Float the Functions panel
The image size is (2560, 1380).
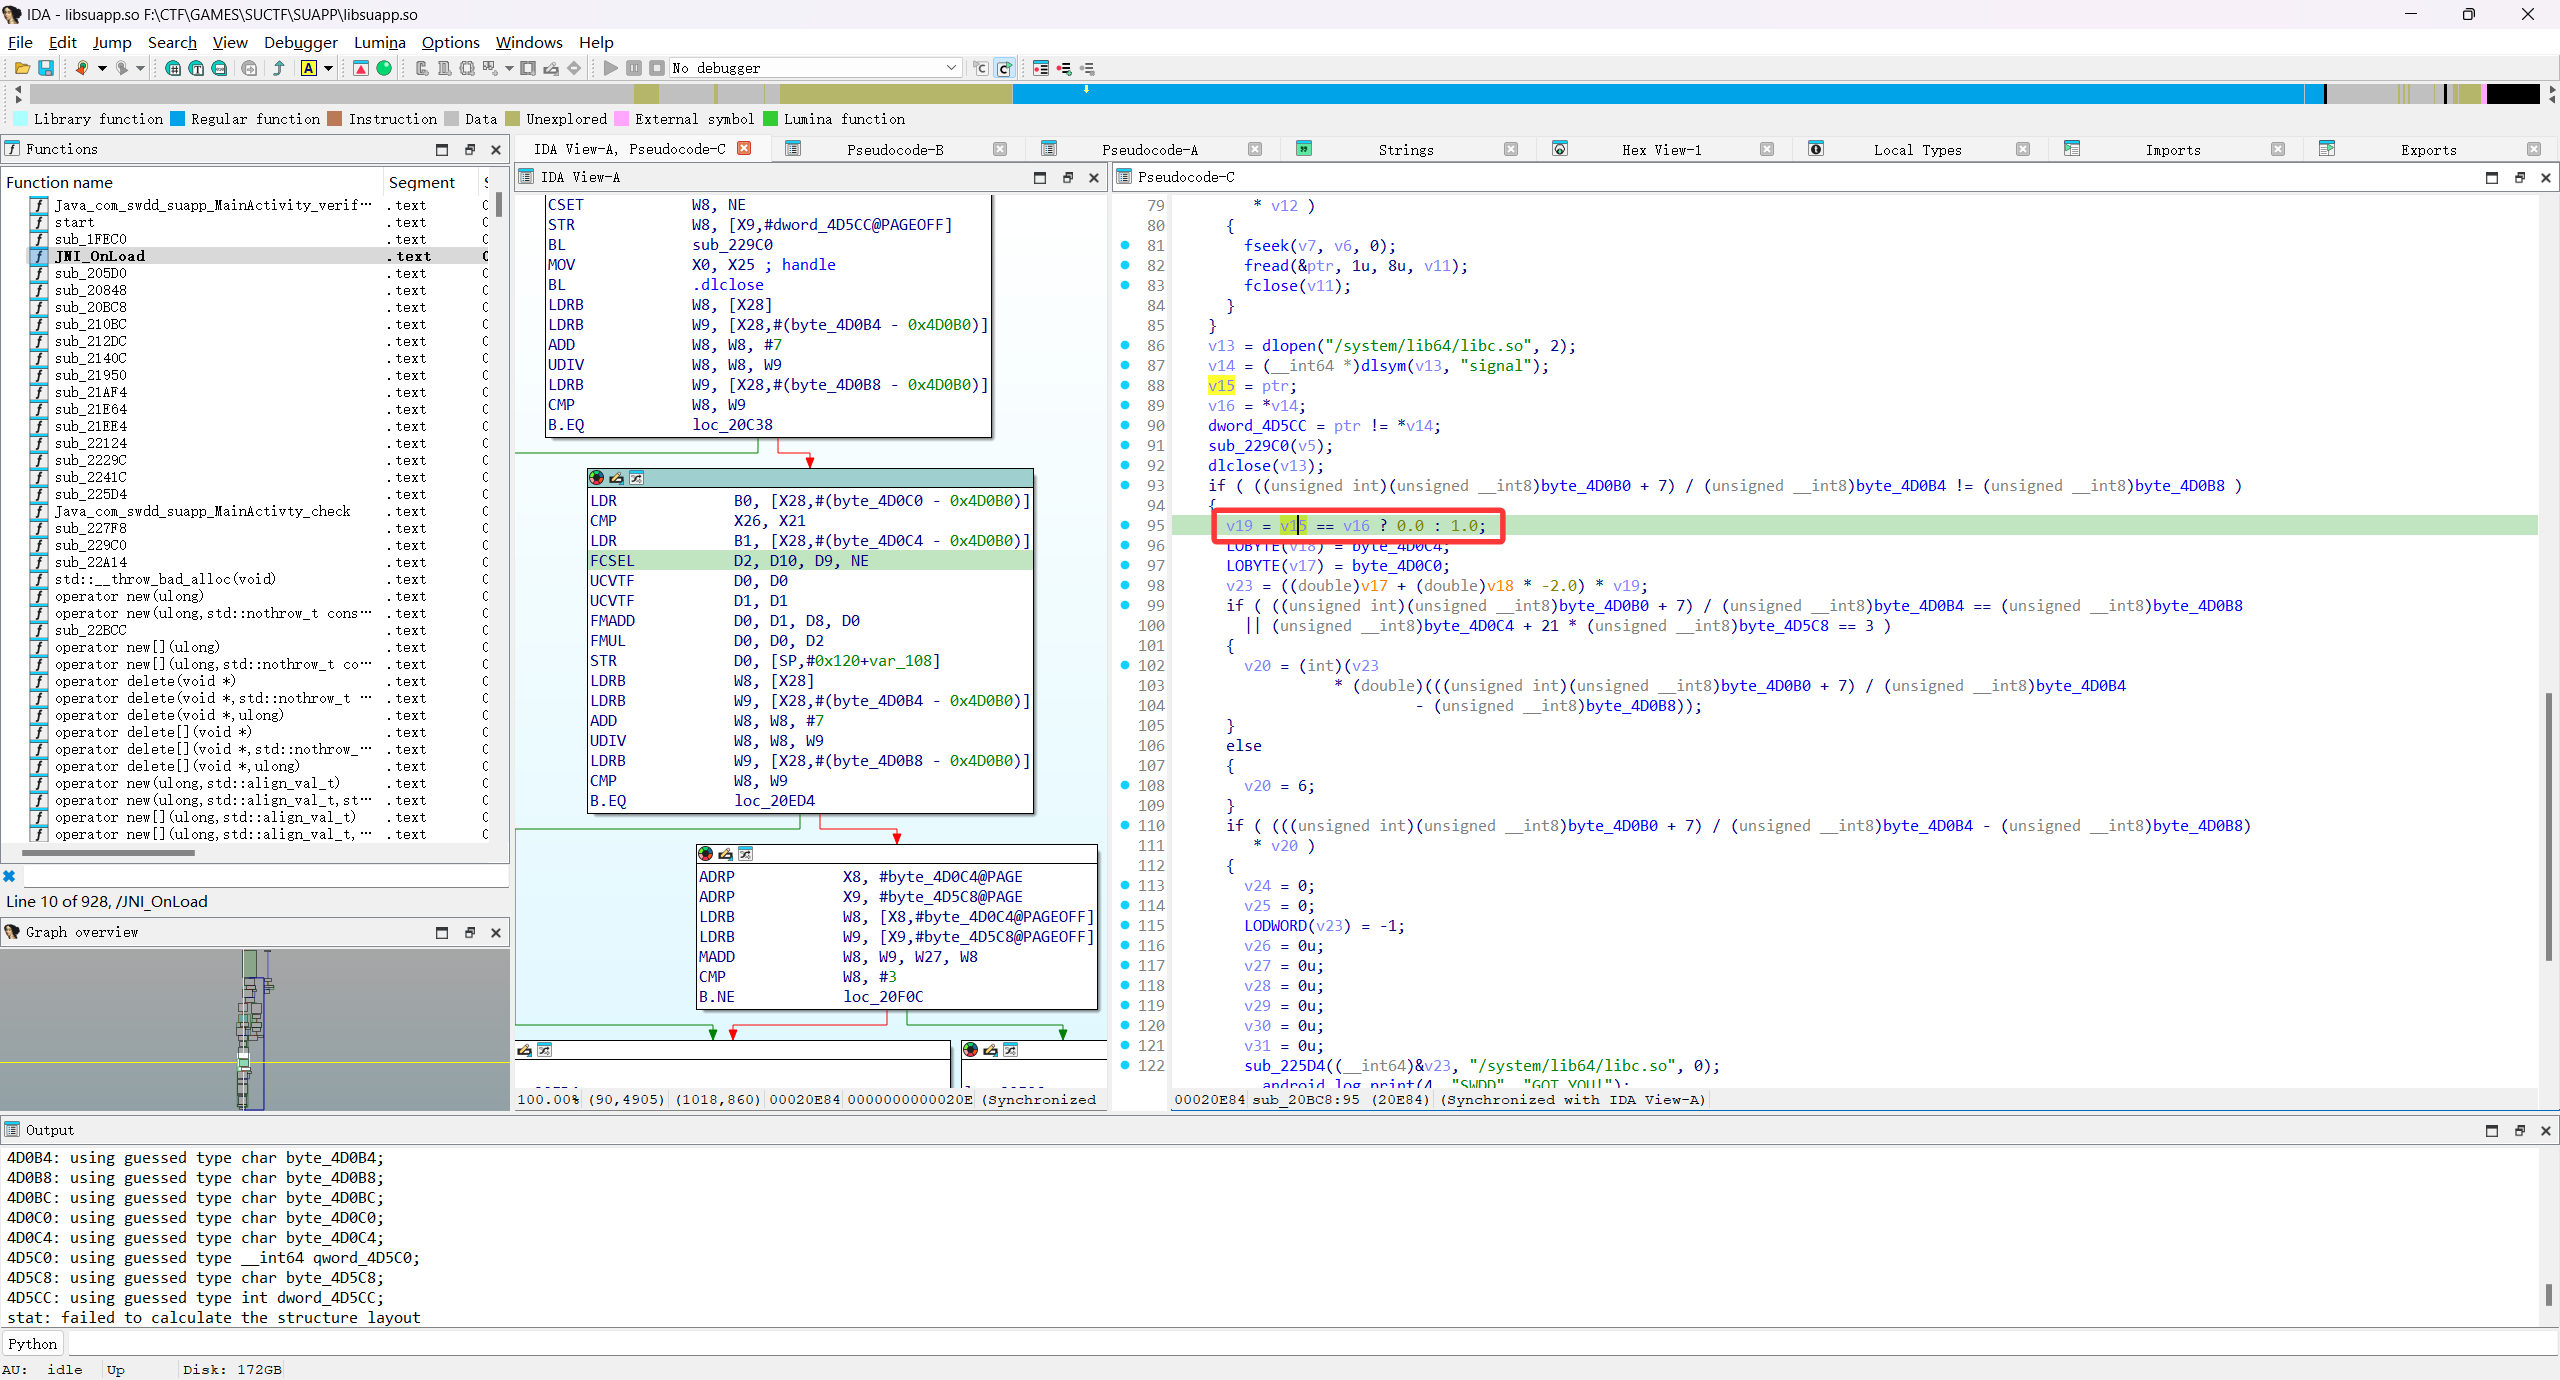(470, 149)
